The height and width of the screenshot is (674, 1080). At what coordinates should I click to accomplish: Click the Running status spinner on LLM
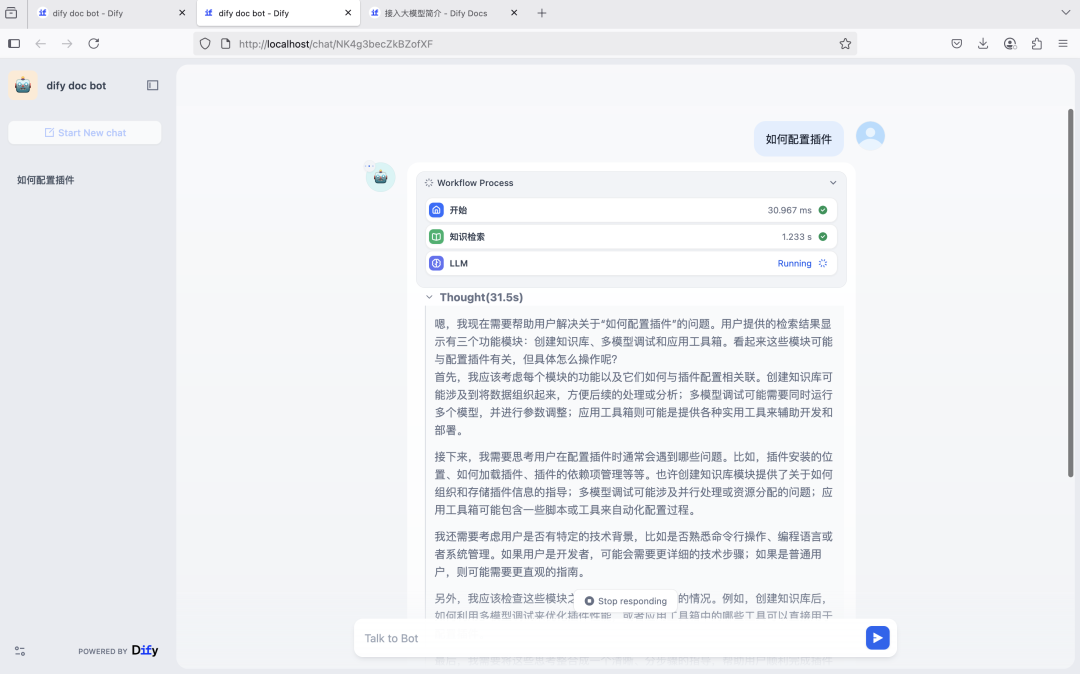822,263
